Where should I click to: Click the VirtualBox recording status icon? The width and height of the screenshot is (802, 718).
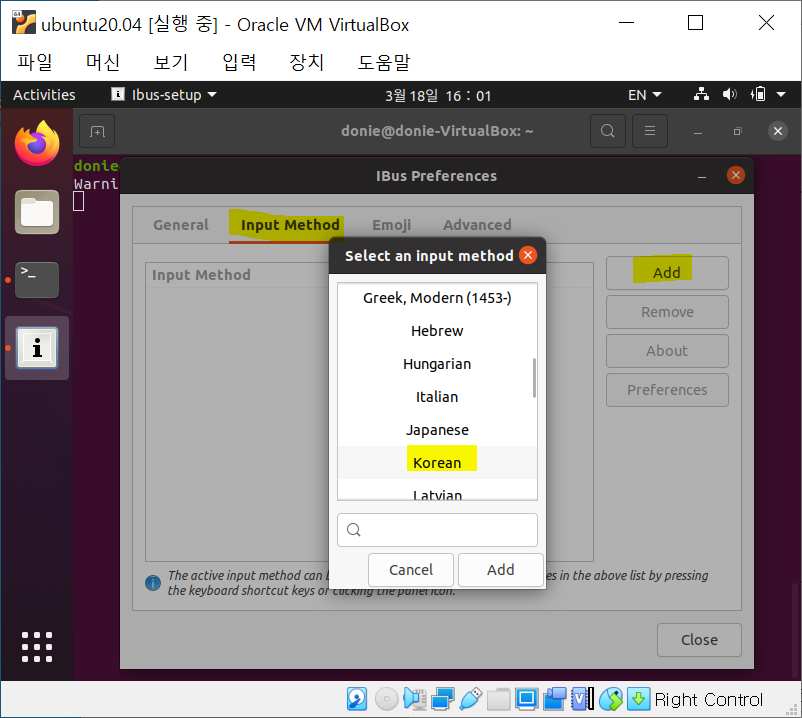tap(555, 699)
